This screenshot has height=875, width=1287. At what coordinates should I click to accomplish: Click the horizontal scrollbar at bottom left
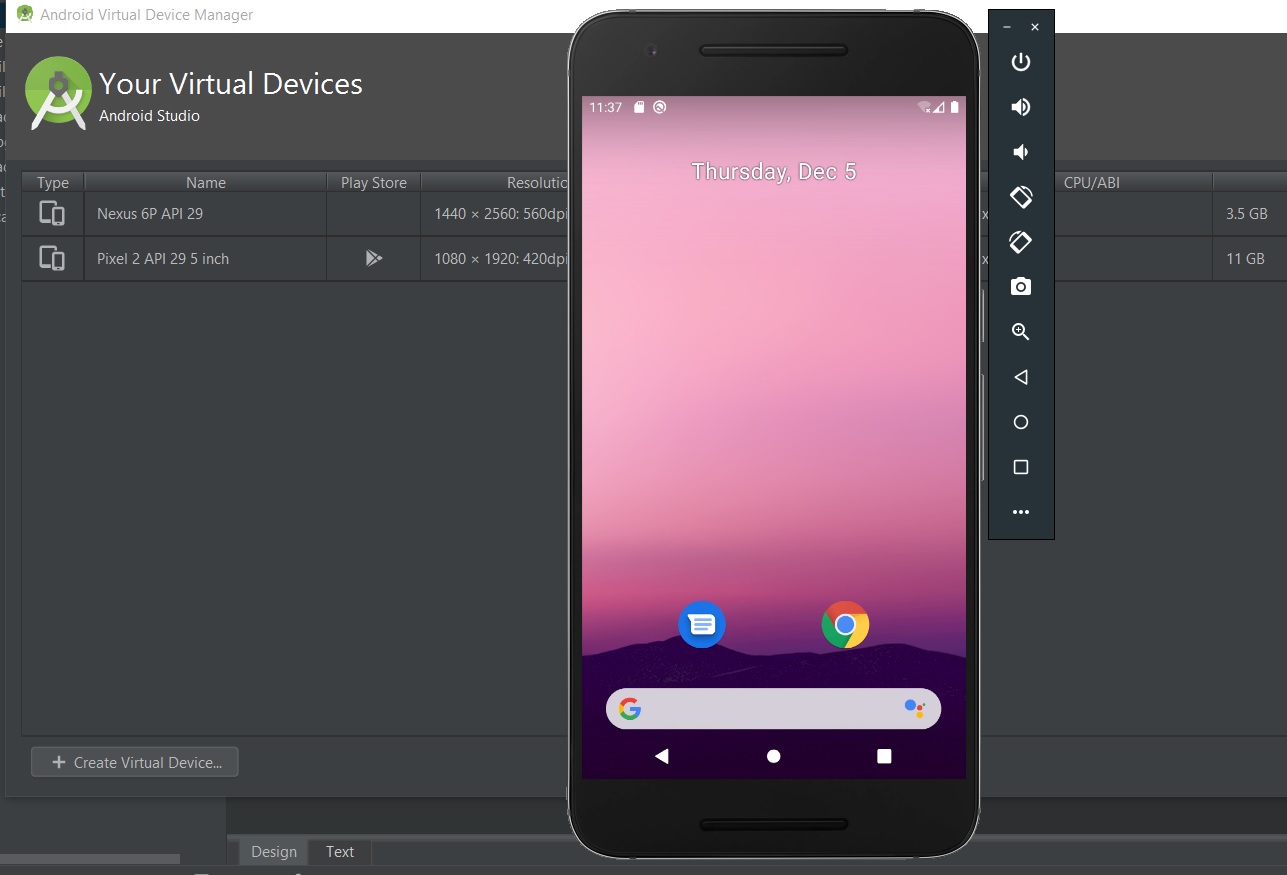coord(88,859)
